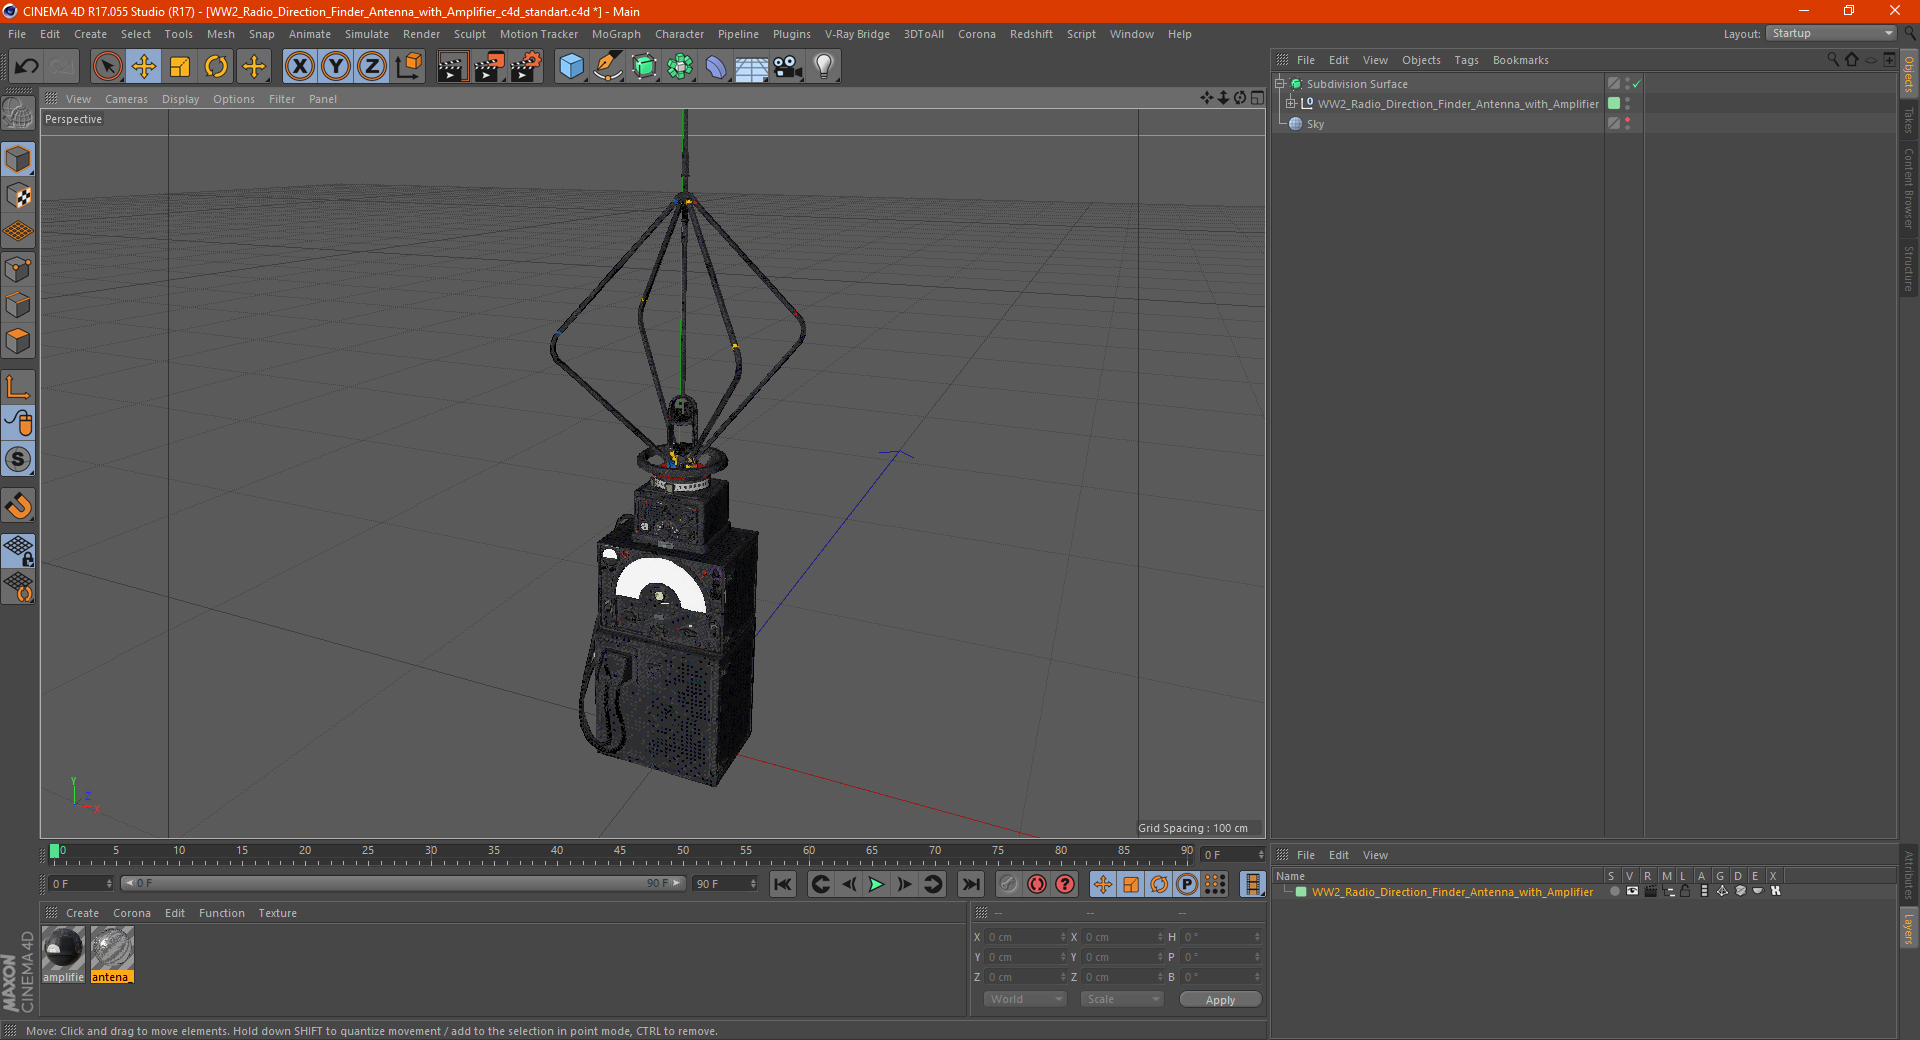Screen dimensions: 1920x1040
Task: Click the Locked Workplane icon
Action: coord(18,550)
